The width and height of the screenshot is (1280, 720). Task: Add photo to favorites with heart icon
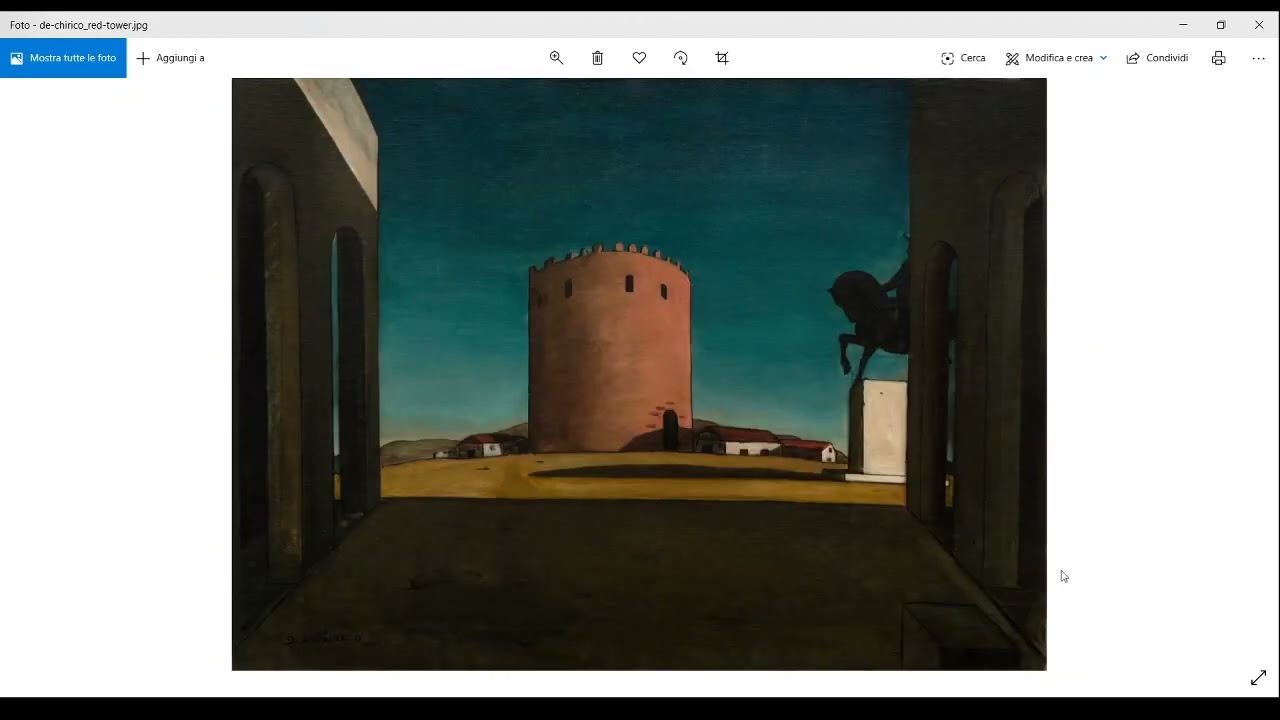tap(639, 58)
